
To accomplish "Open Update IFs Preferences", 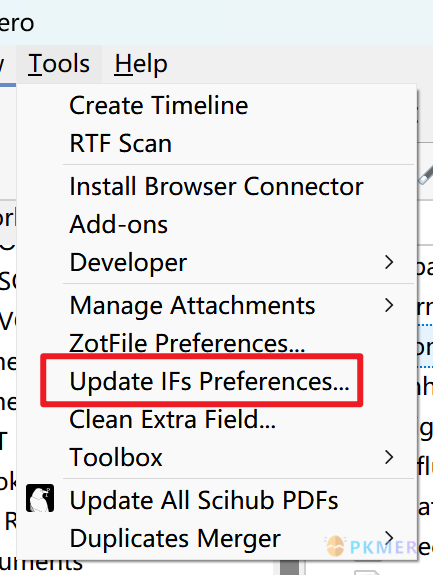I will pyautogui.click(x=209, y=381).
